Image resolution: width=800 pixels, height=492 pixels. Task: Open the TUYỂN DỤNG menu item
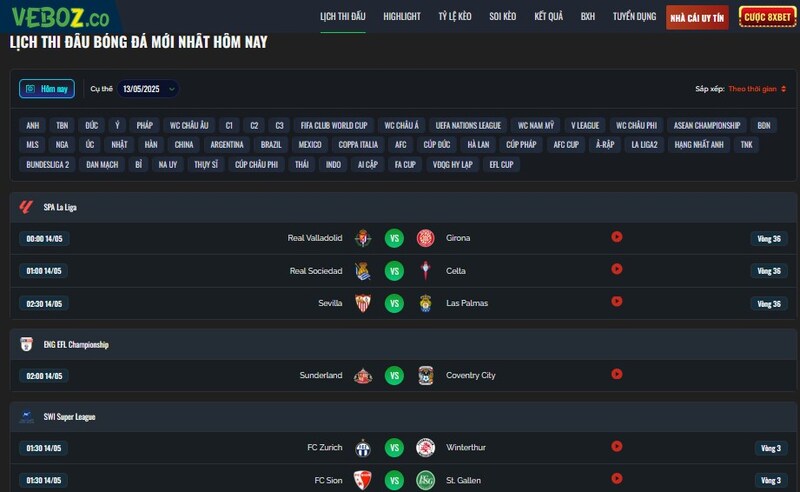[634, 16]
